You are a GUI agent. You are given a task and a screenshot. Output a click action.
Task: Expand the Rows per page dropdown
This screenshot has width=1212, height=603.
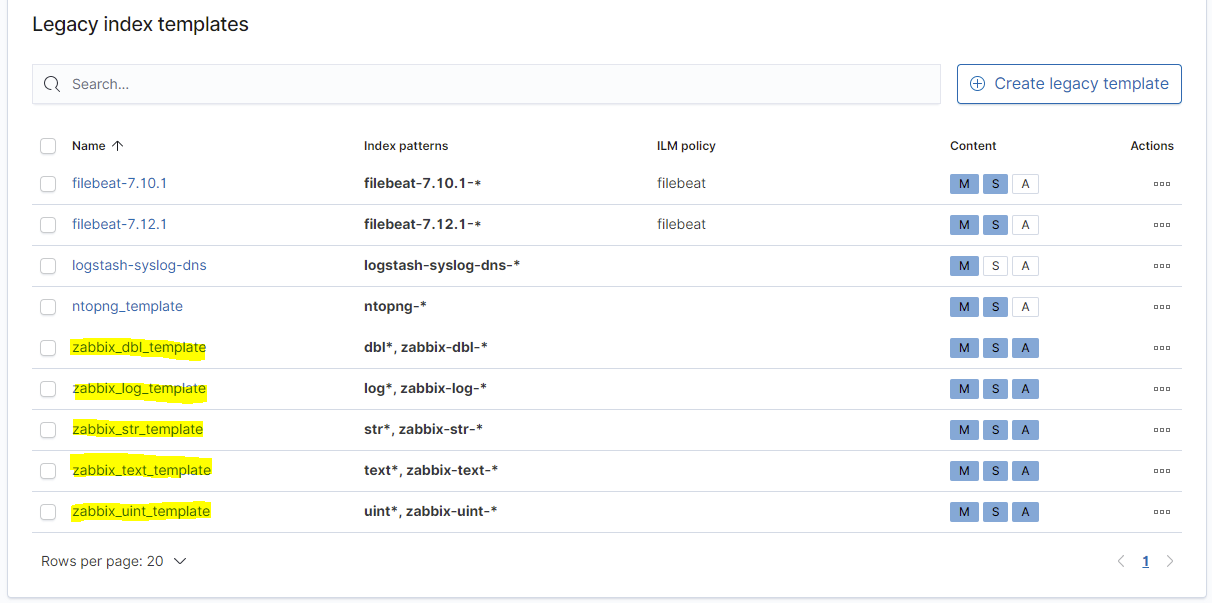point(114,562)
